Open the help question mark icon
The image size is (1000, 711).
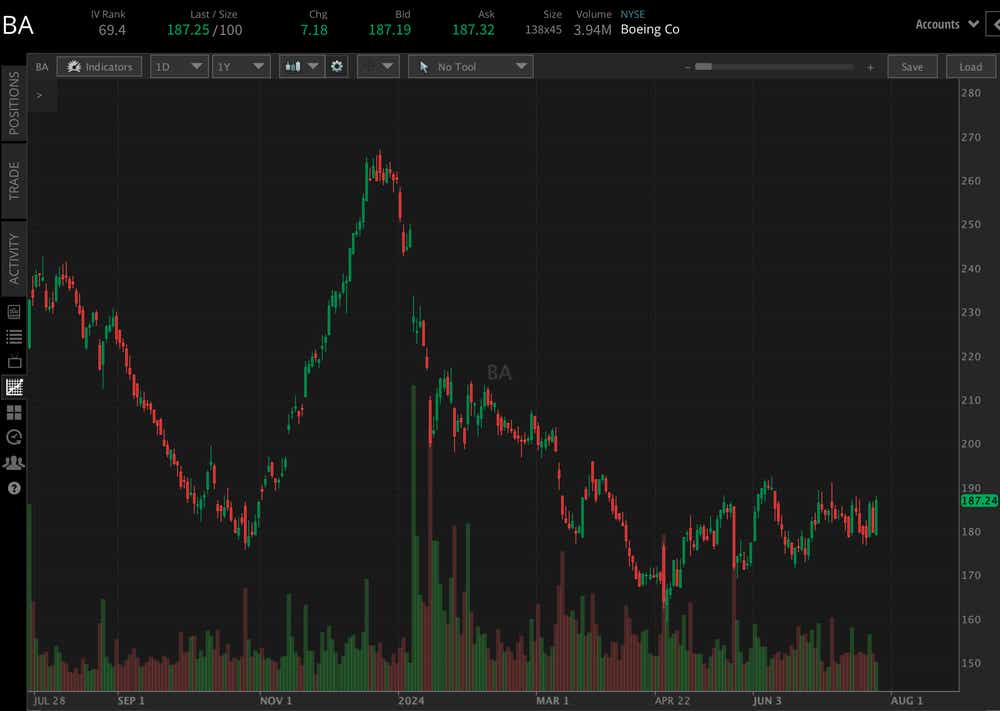point(14,488)
